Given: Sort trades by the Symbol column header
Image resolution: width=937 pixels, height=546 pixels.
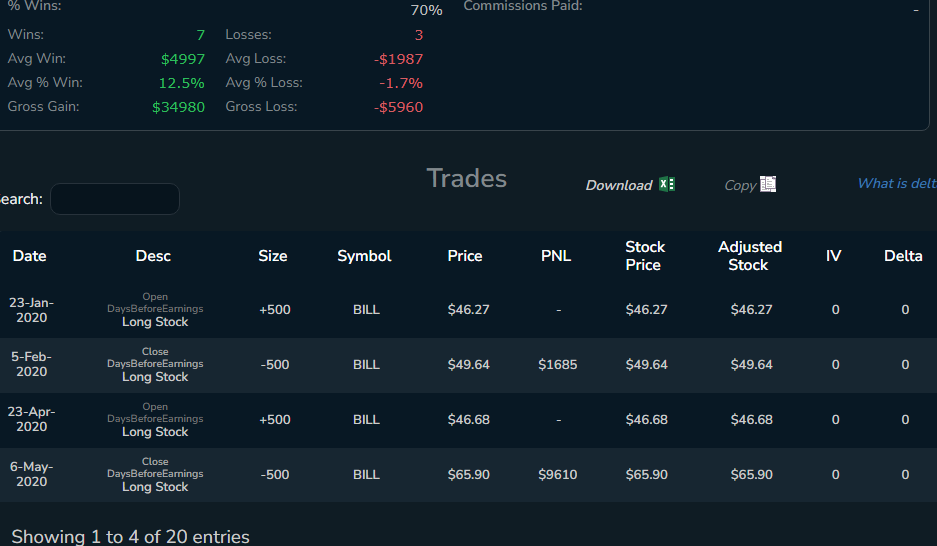Looking at the screenshot, I should coord(364,256).
